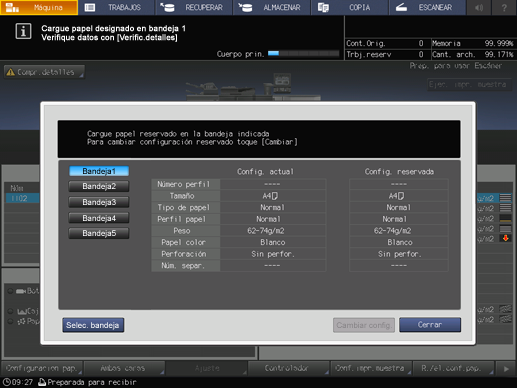Viewport: 517px width, 388px height.
Task: Click Blanco under Config. reservada
Action: point(399,242)
